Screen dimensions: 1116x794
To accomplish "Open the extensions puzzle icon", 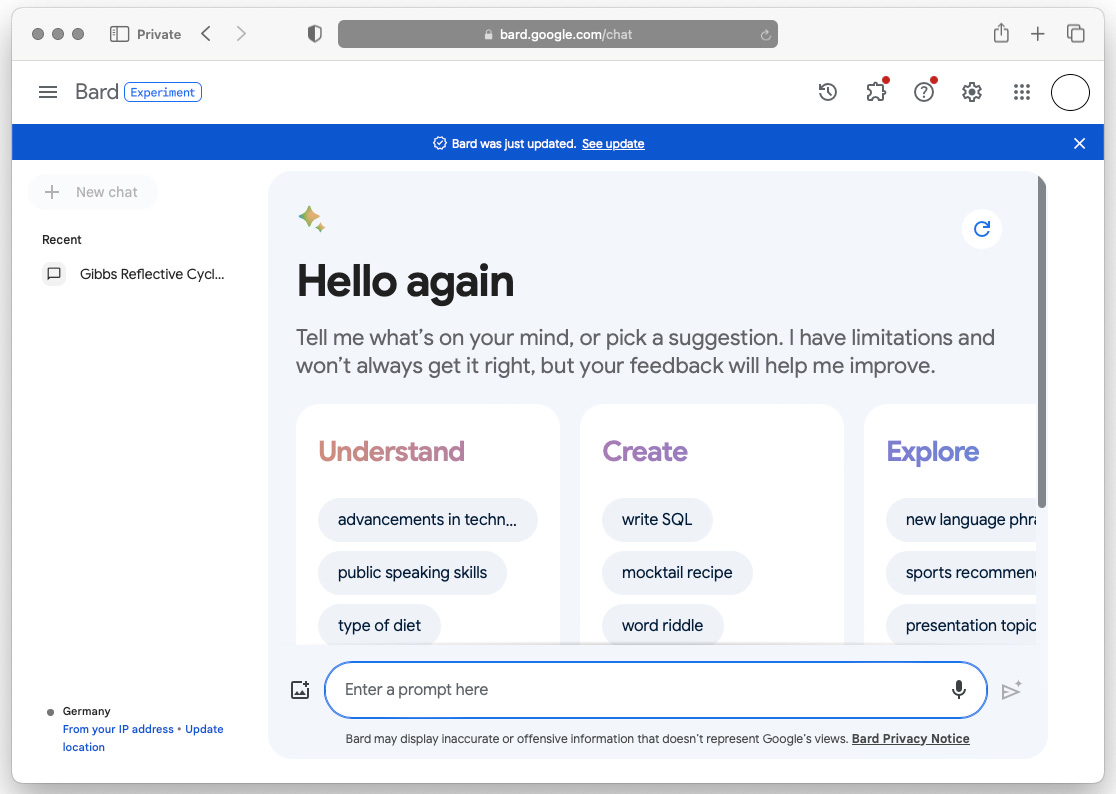I will (876, 92).
